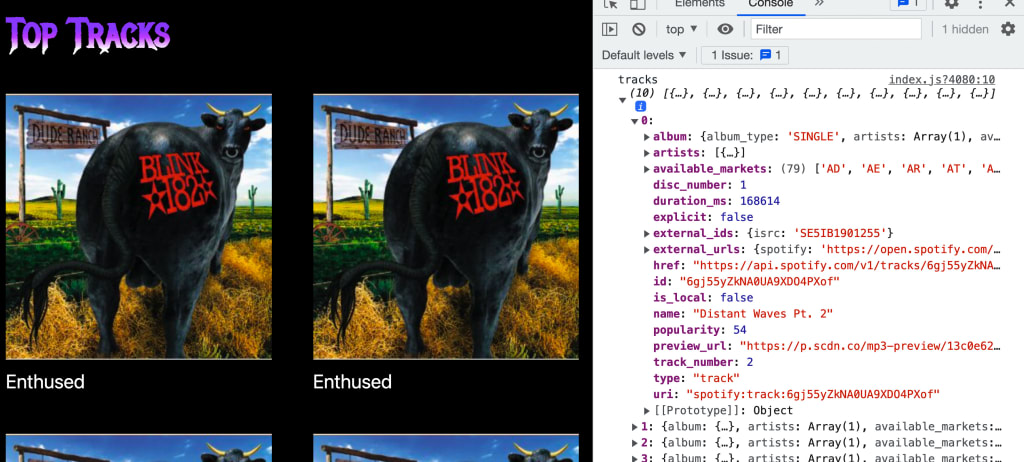The height and width of the screenshot is (462, 1024).
Task: Expand the external_urls property
Action: 647,250
